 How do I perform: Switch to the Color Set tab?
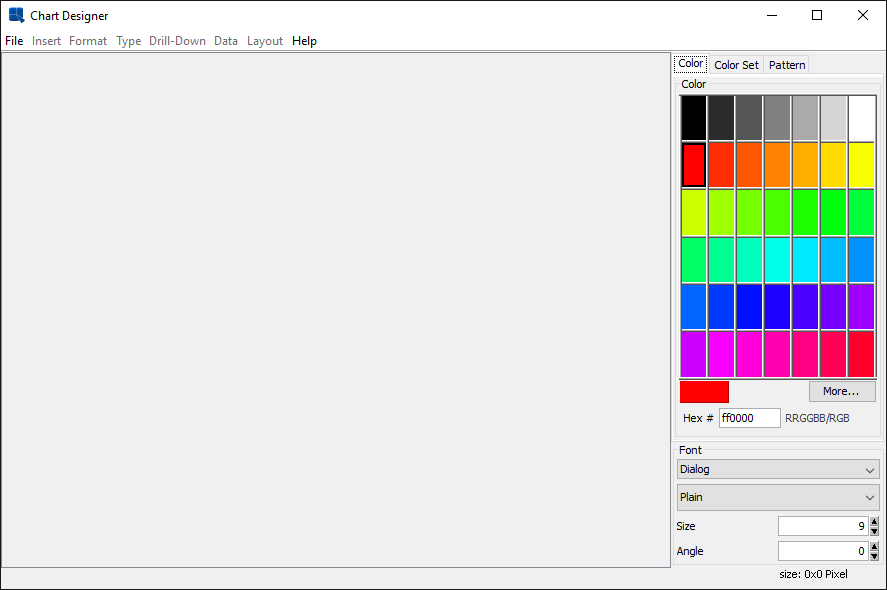[736, 65]
